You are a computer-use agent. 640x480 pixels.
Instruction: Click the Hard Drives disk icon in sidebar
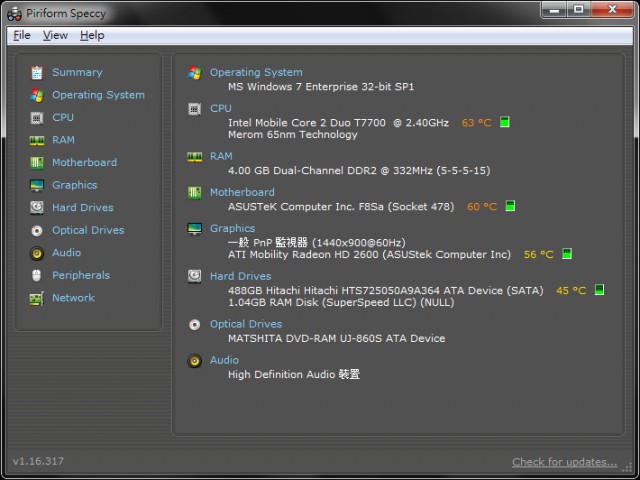click(37, 208)
